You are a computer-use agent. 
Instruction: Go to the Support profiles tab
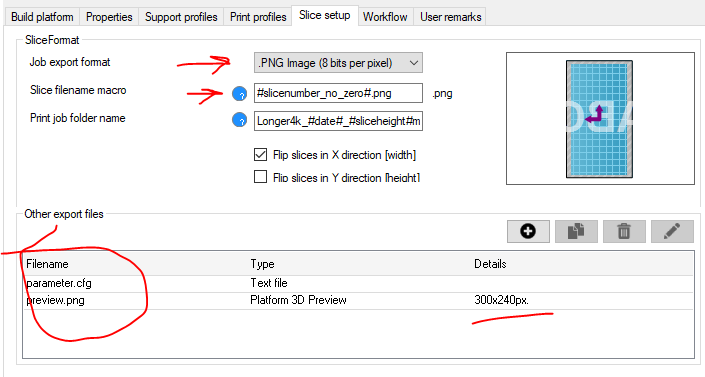tap(181, 17)
